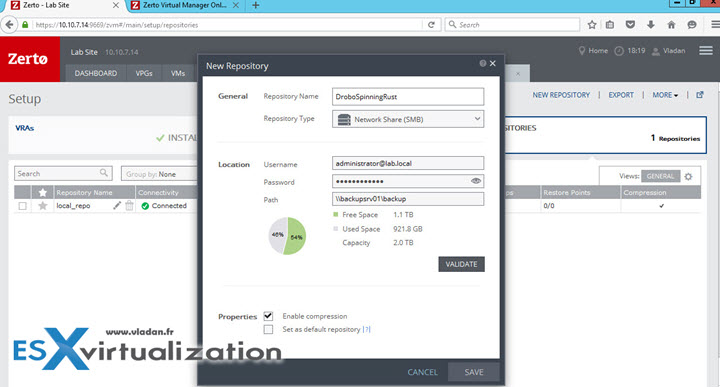This screenshot has height=387, width=720.
Task: Click the Home location pin icon
Action: (582, 50)
